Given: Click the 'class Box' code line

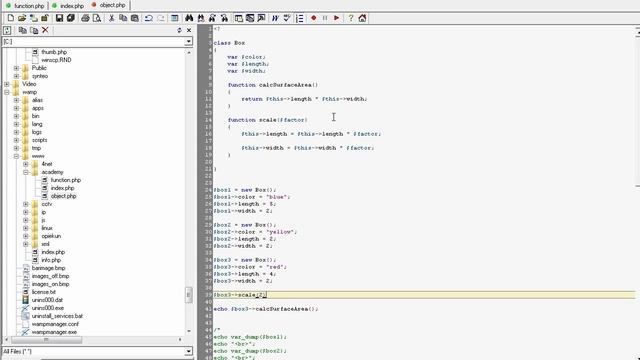Looking at the screenshot, I should (x=229, y=43).
